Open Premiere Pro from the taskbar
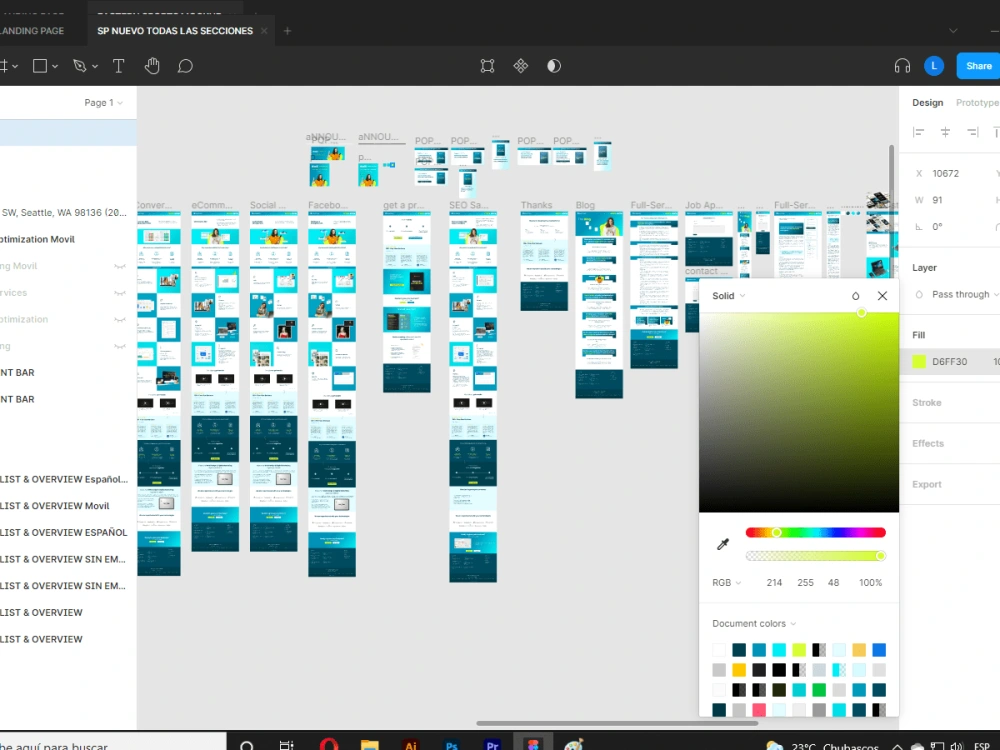Image resolution: width=1000 pixels, height=750 pixels. (492, 745)
